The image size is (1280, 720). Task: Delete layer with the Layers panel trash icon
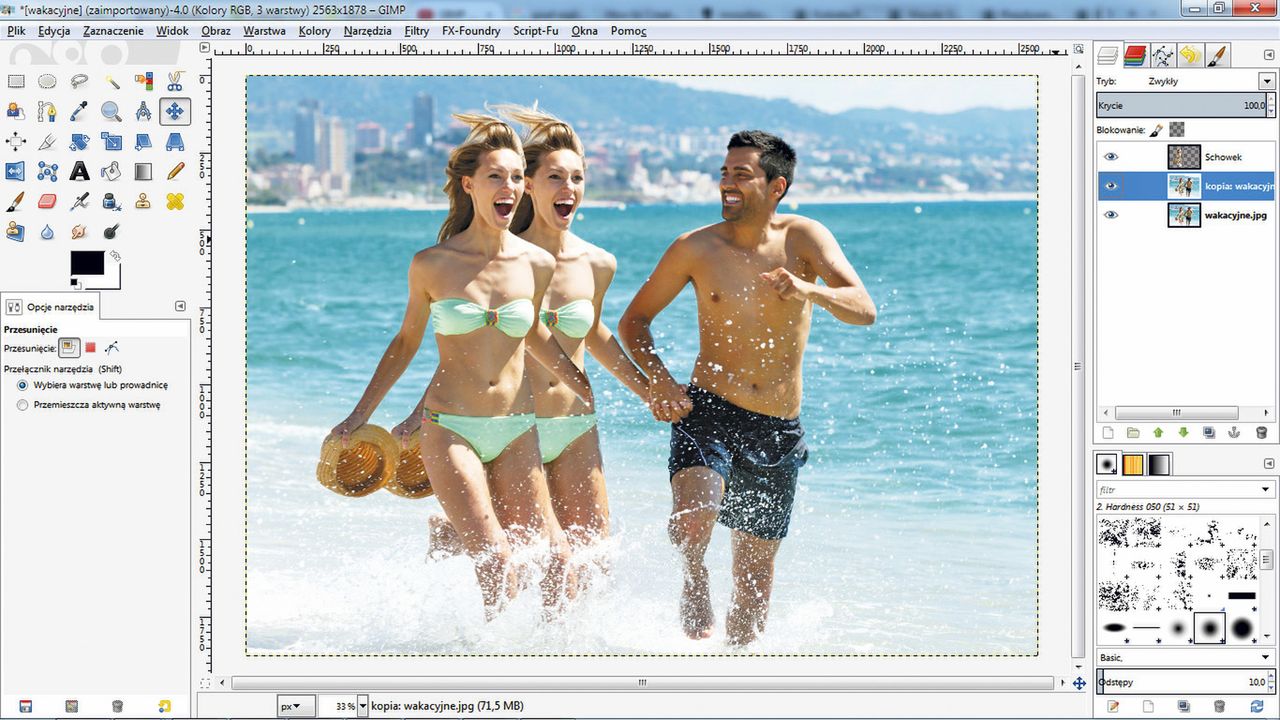(1261, 433)
